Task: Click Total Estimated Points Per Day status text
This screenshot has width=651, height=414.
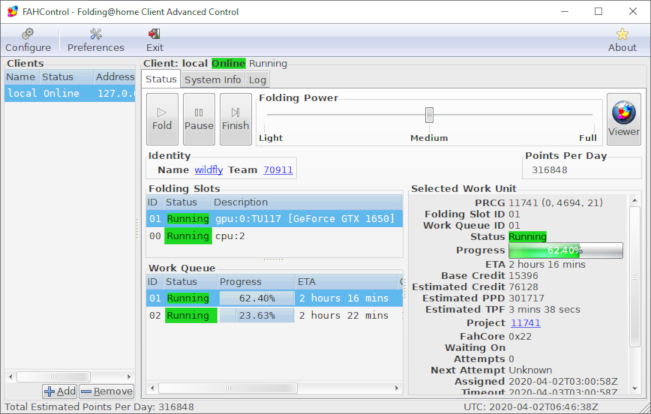Action: pyautogui.click(x=99, y=407)
